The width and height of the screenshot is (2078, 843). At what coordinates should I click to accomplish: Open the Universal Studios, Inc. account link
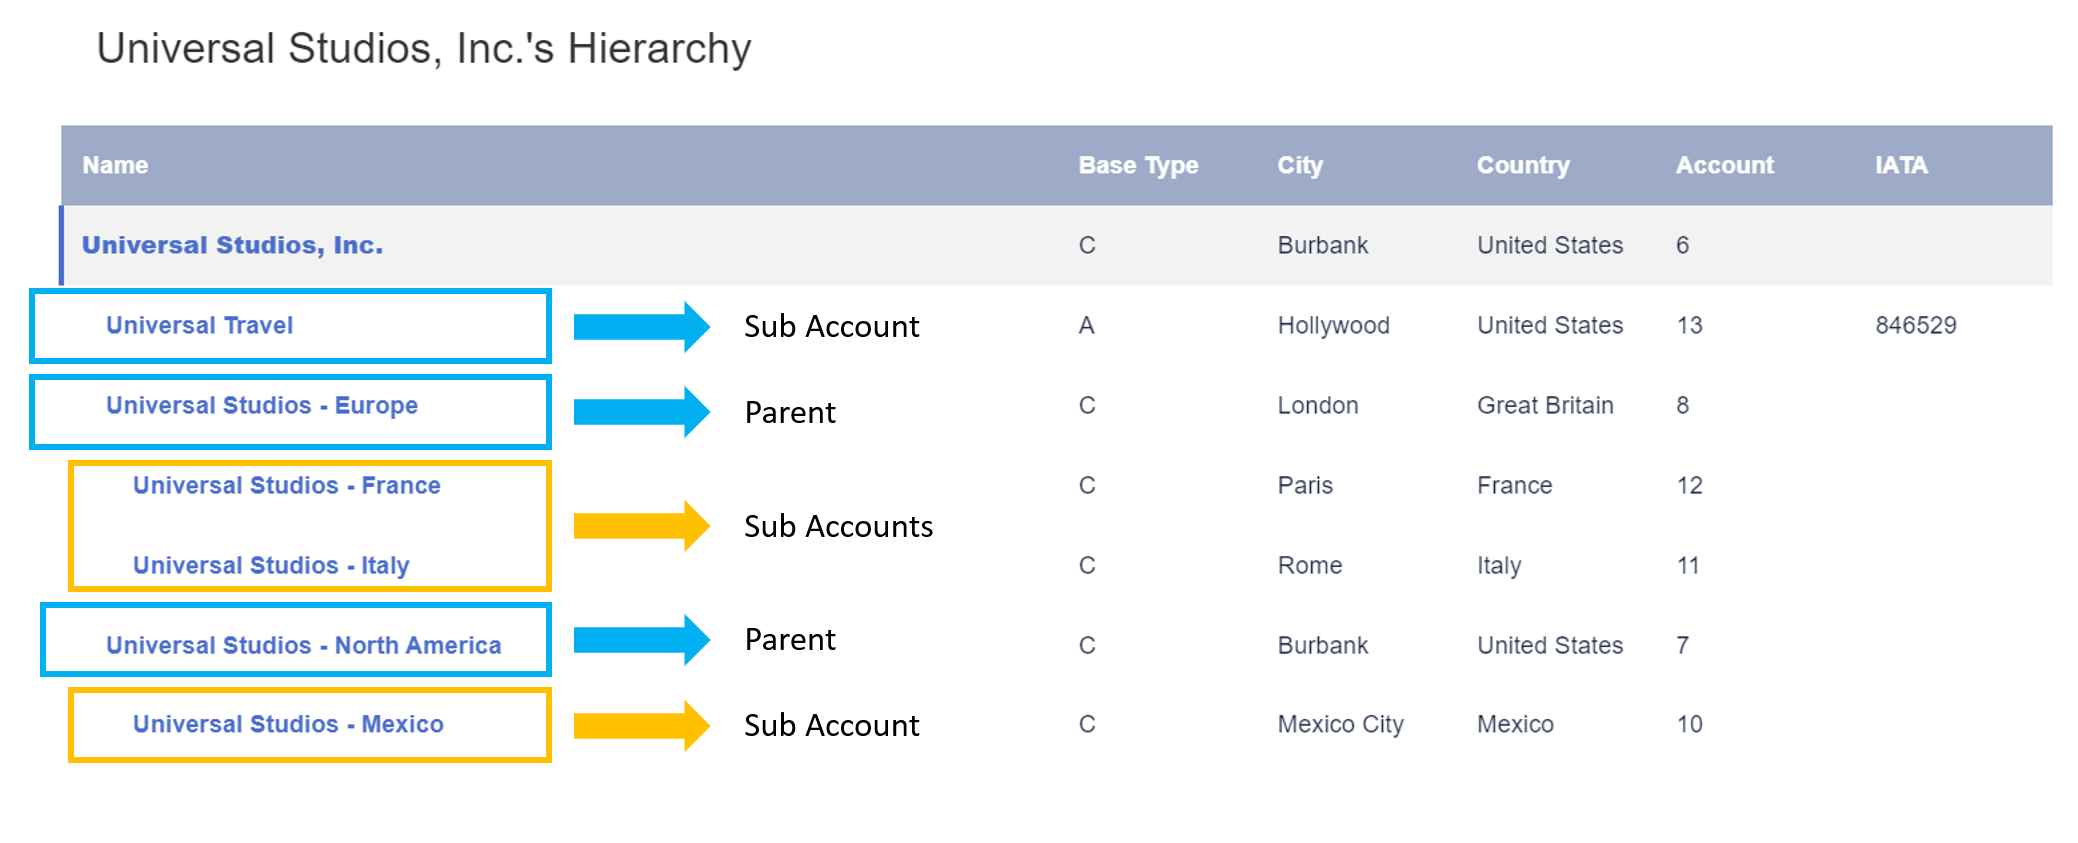[232, 245]
